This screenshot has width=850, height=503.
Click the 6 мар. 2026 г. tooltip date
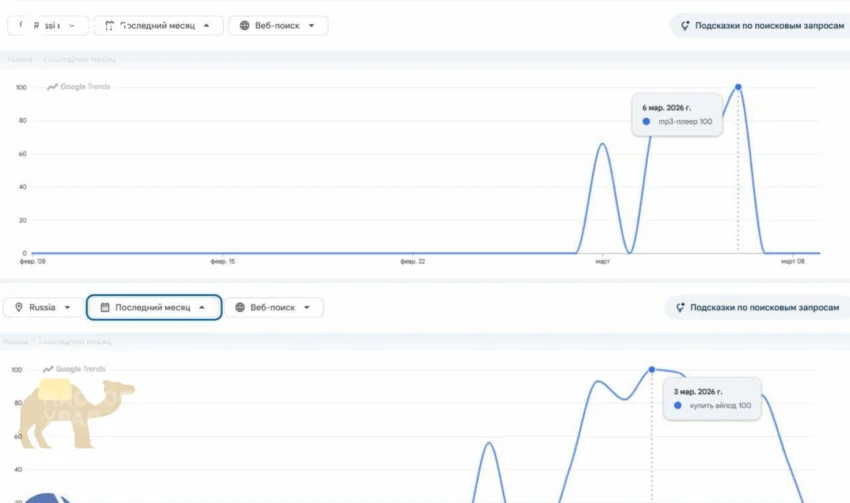[x=666, y=108]
